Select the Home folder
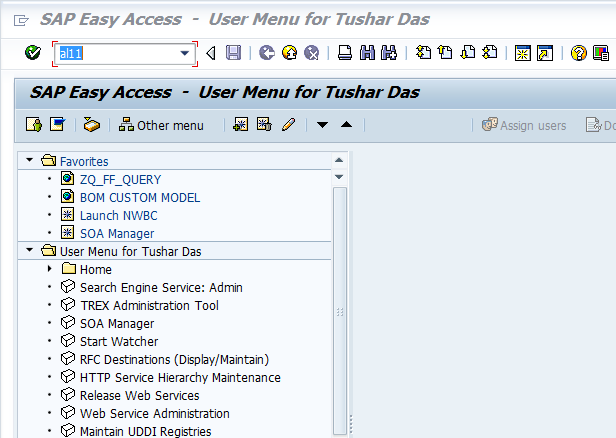 (x=96, y=269)
